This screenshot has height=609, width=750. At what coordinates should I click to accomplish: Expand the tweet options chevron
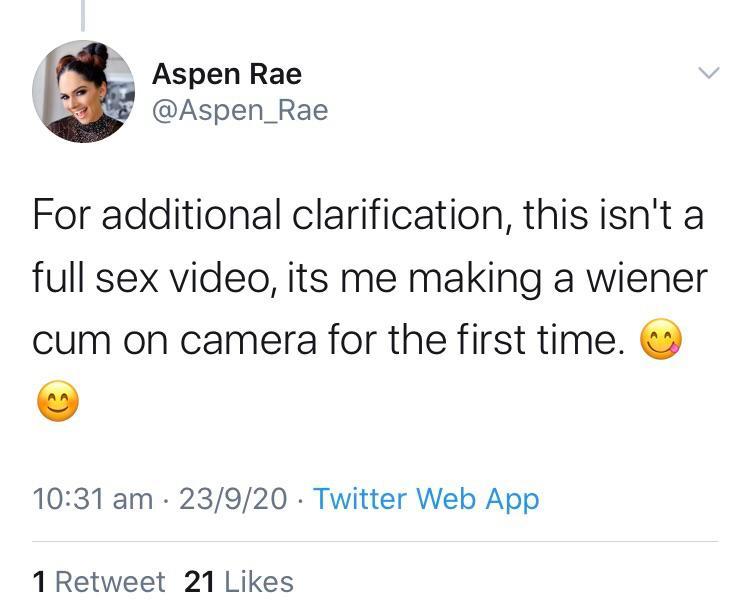click(707, 73)
